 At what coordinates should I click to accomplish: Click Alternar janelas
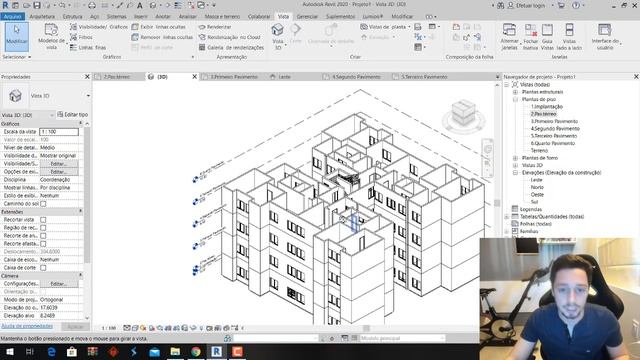[509, 37]
